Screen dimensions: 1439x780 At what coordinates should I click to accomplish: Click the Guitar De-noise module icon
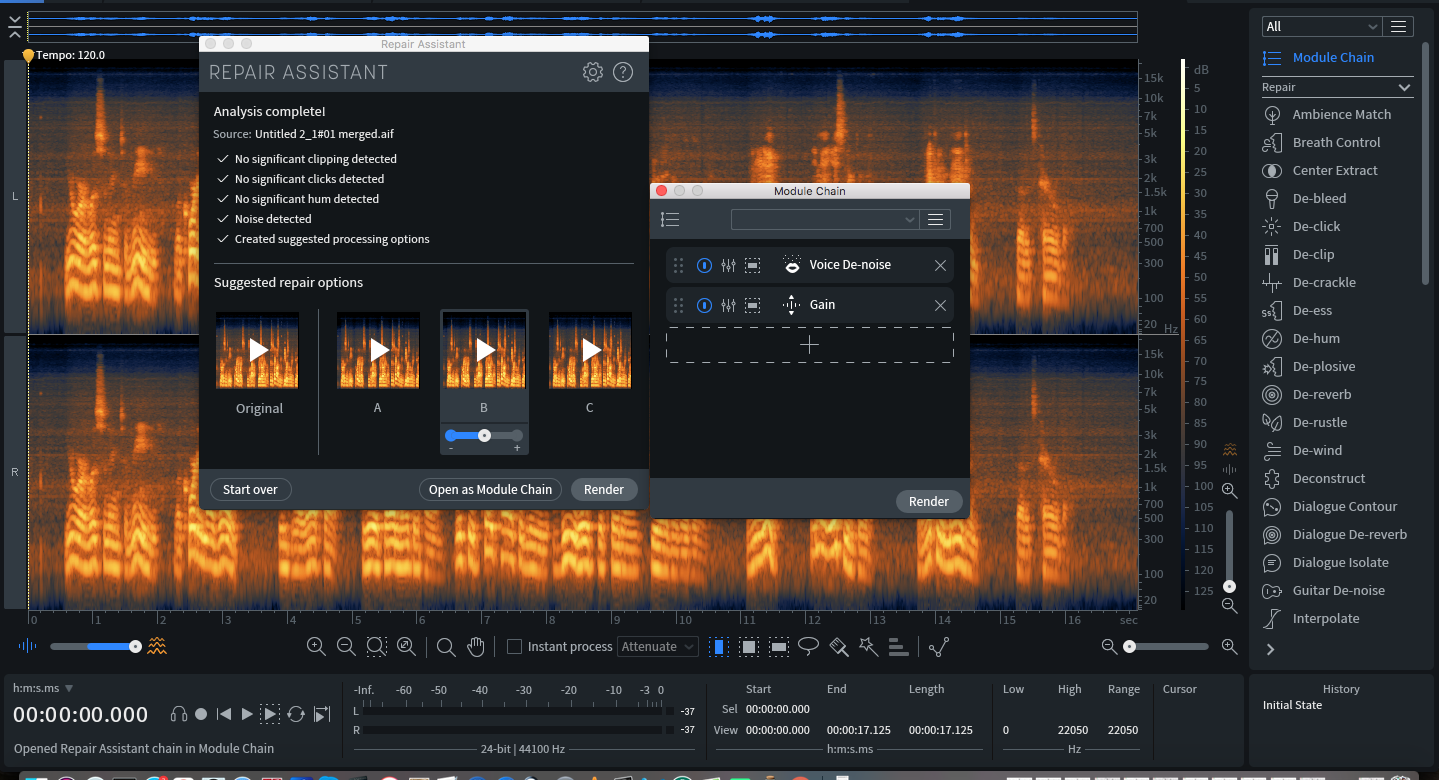(1272, 591)
